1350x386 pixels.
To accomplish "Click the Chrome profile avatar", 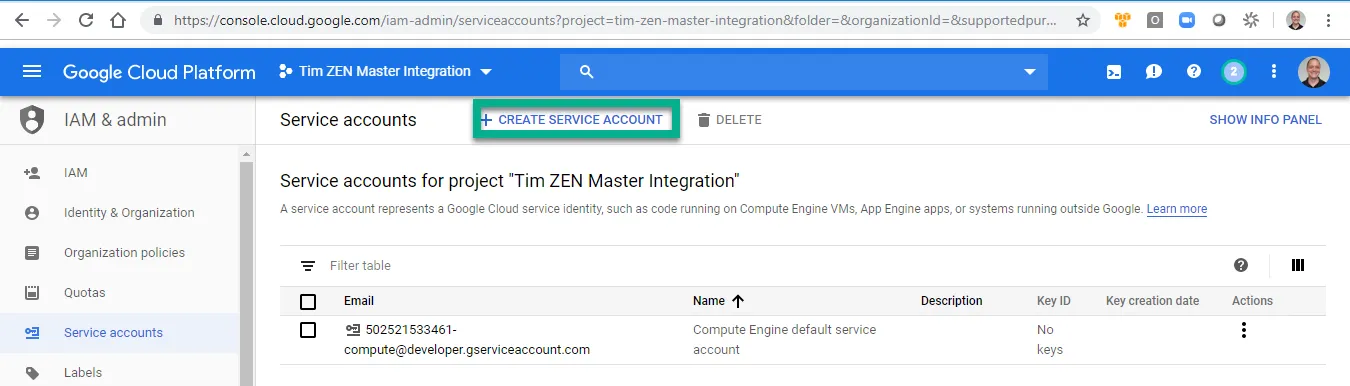I will [1295, 20].
